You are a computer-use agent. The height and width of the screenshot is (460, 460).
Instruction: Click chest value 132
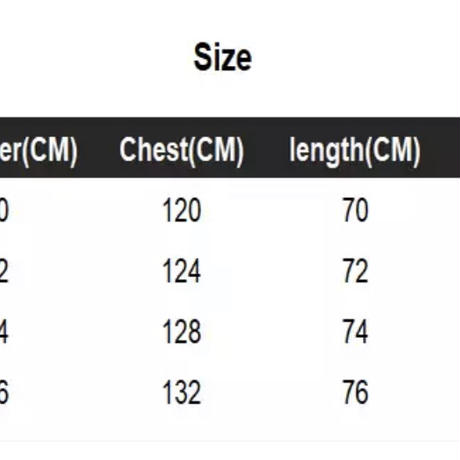[182, 392]
